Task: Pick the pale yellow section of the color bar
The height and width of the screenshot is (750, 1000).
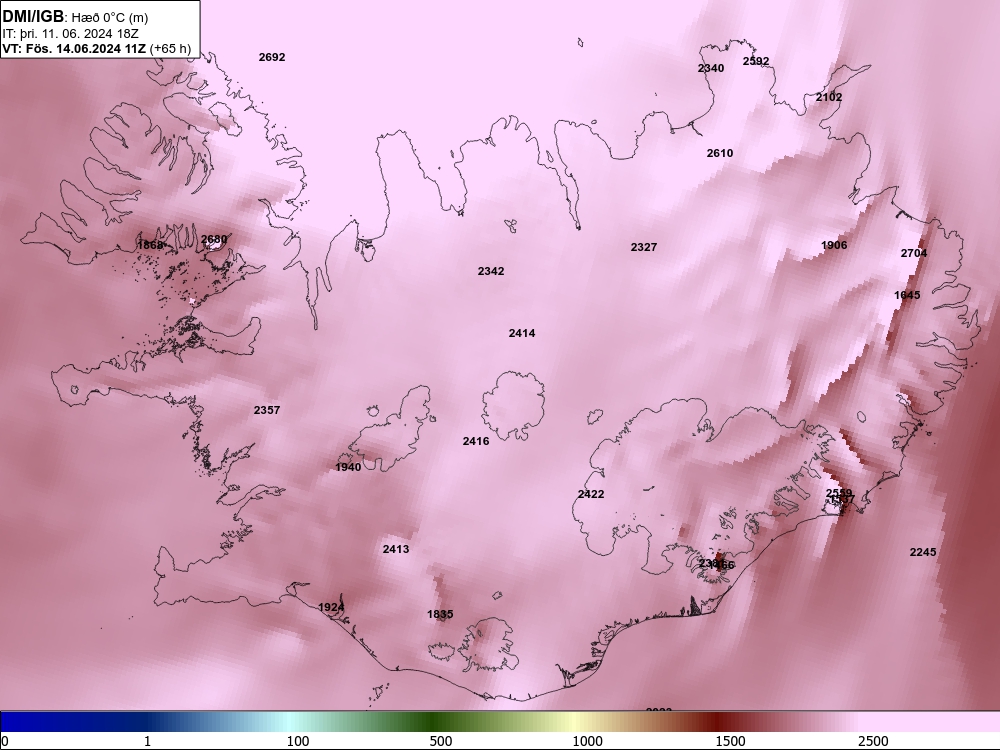Action: (574, 722)
